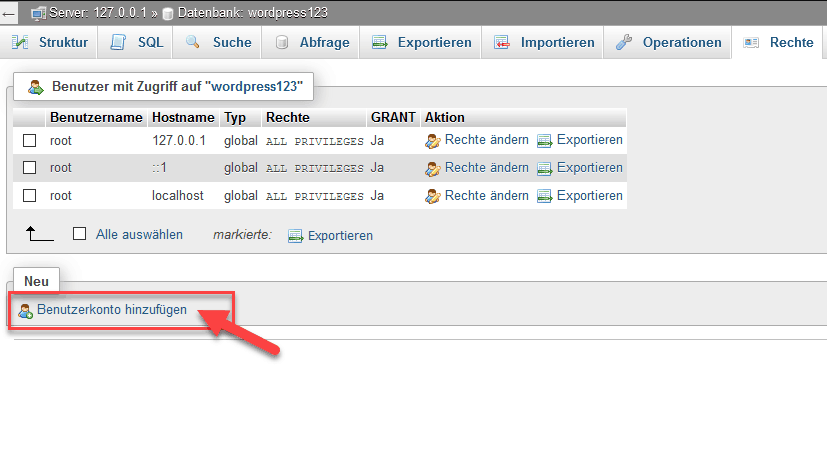Click the Operationen wrench icon
827x471 pixels.
pyautogui.click(x=623, y=43)
